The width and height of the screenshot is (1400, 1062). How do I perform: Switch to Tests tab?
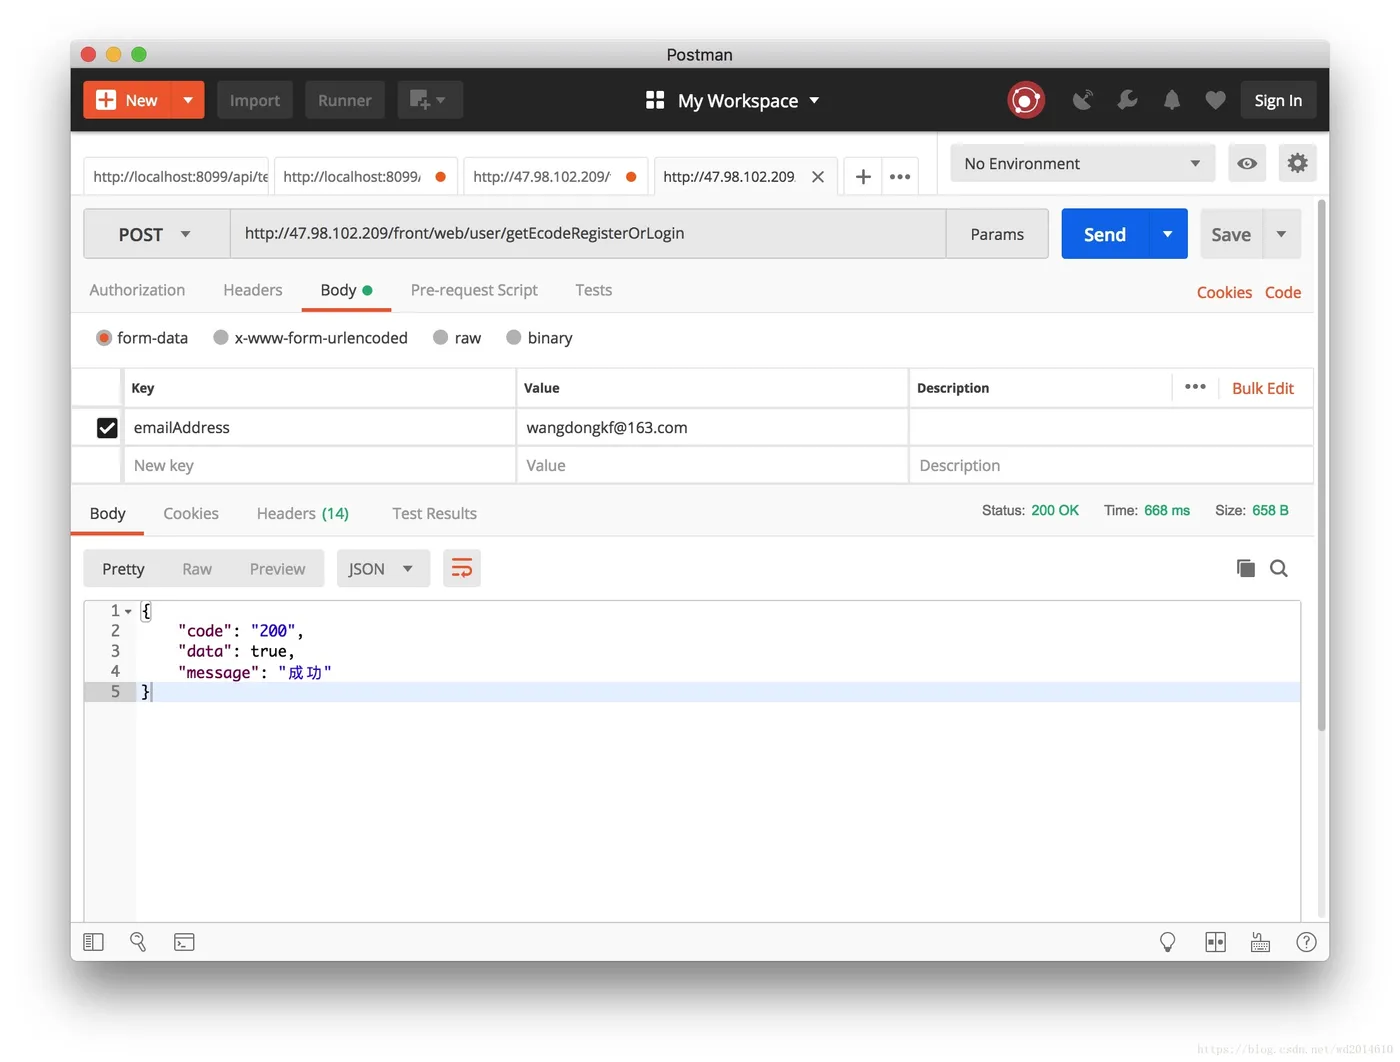tap(594, 290)
